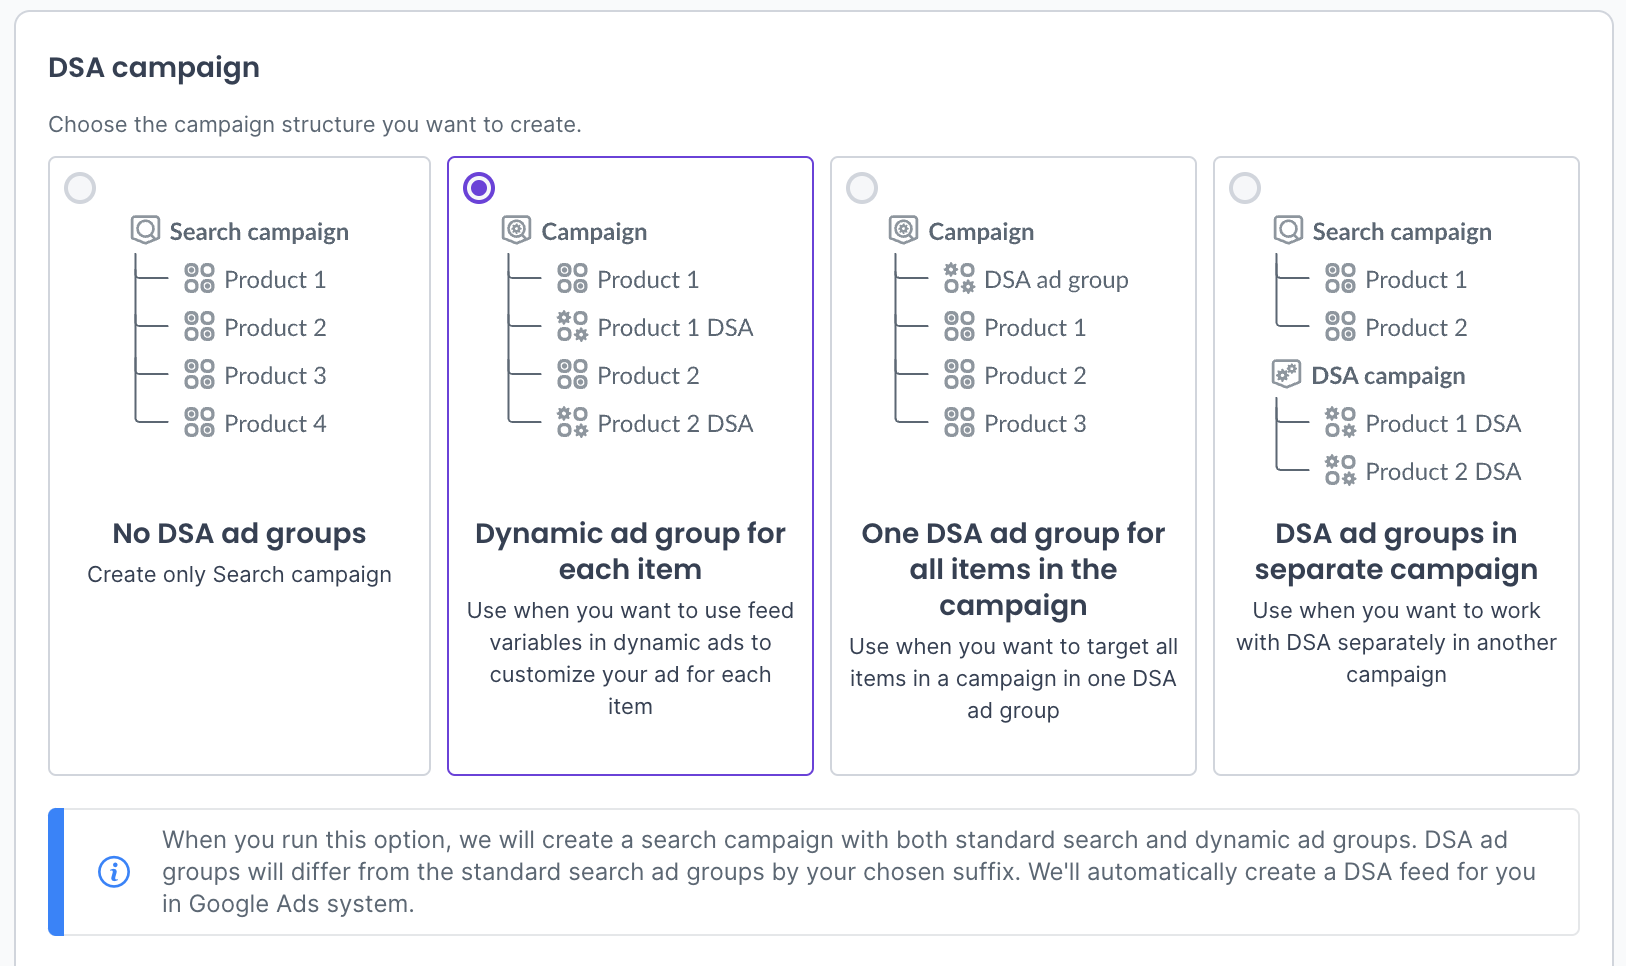Click the "Dynamic ad group for each item" title
The image size is (1626, 966).
point(630,551)
